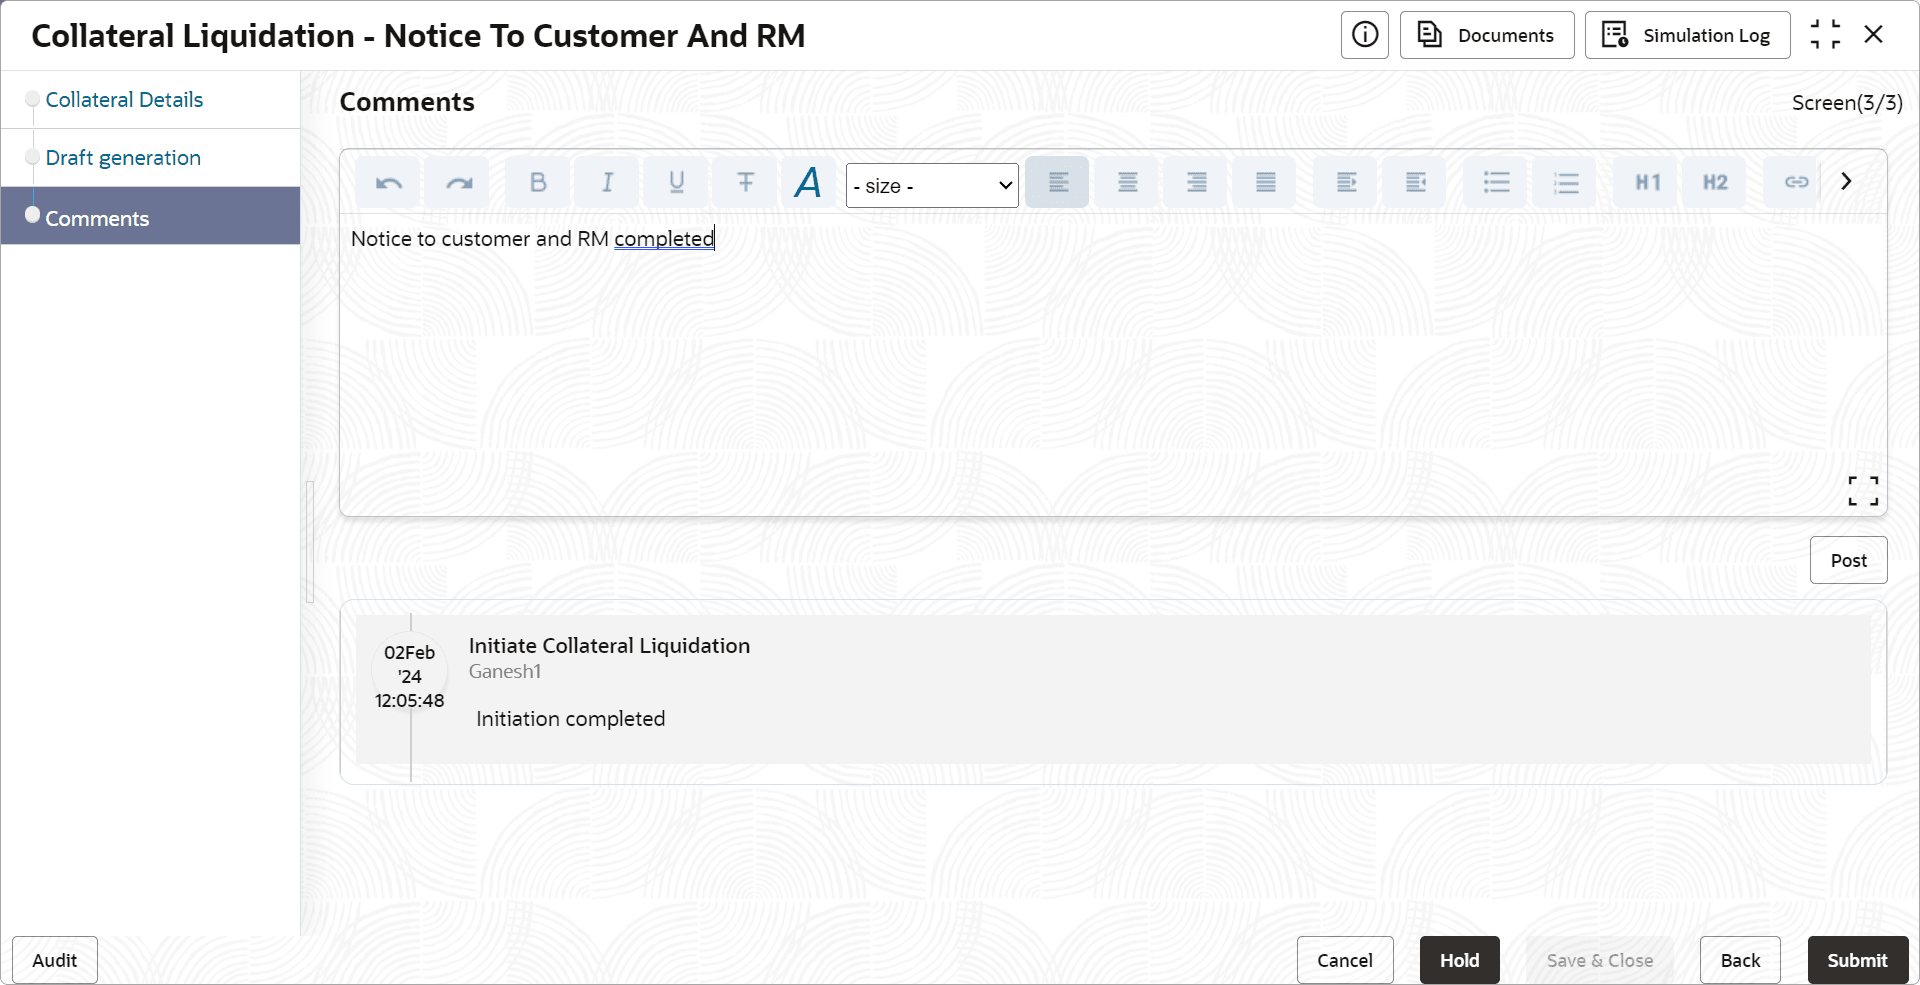
Task: Open the Simulation Log
Action: point(1688,36)
